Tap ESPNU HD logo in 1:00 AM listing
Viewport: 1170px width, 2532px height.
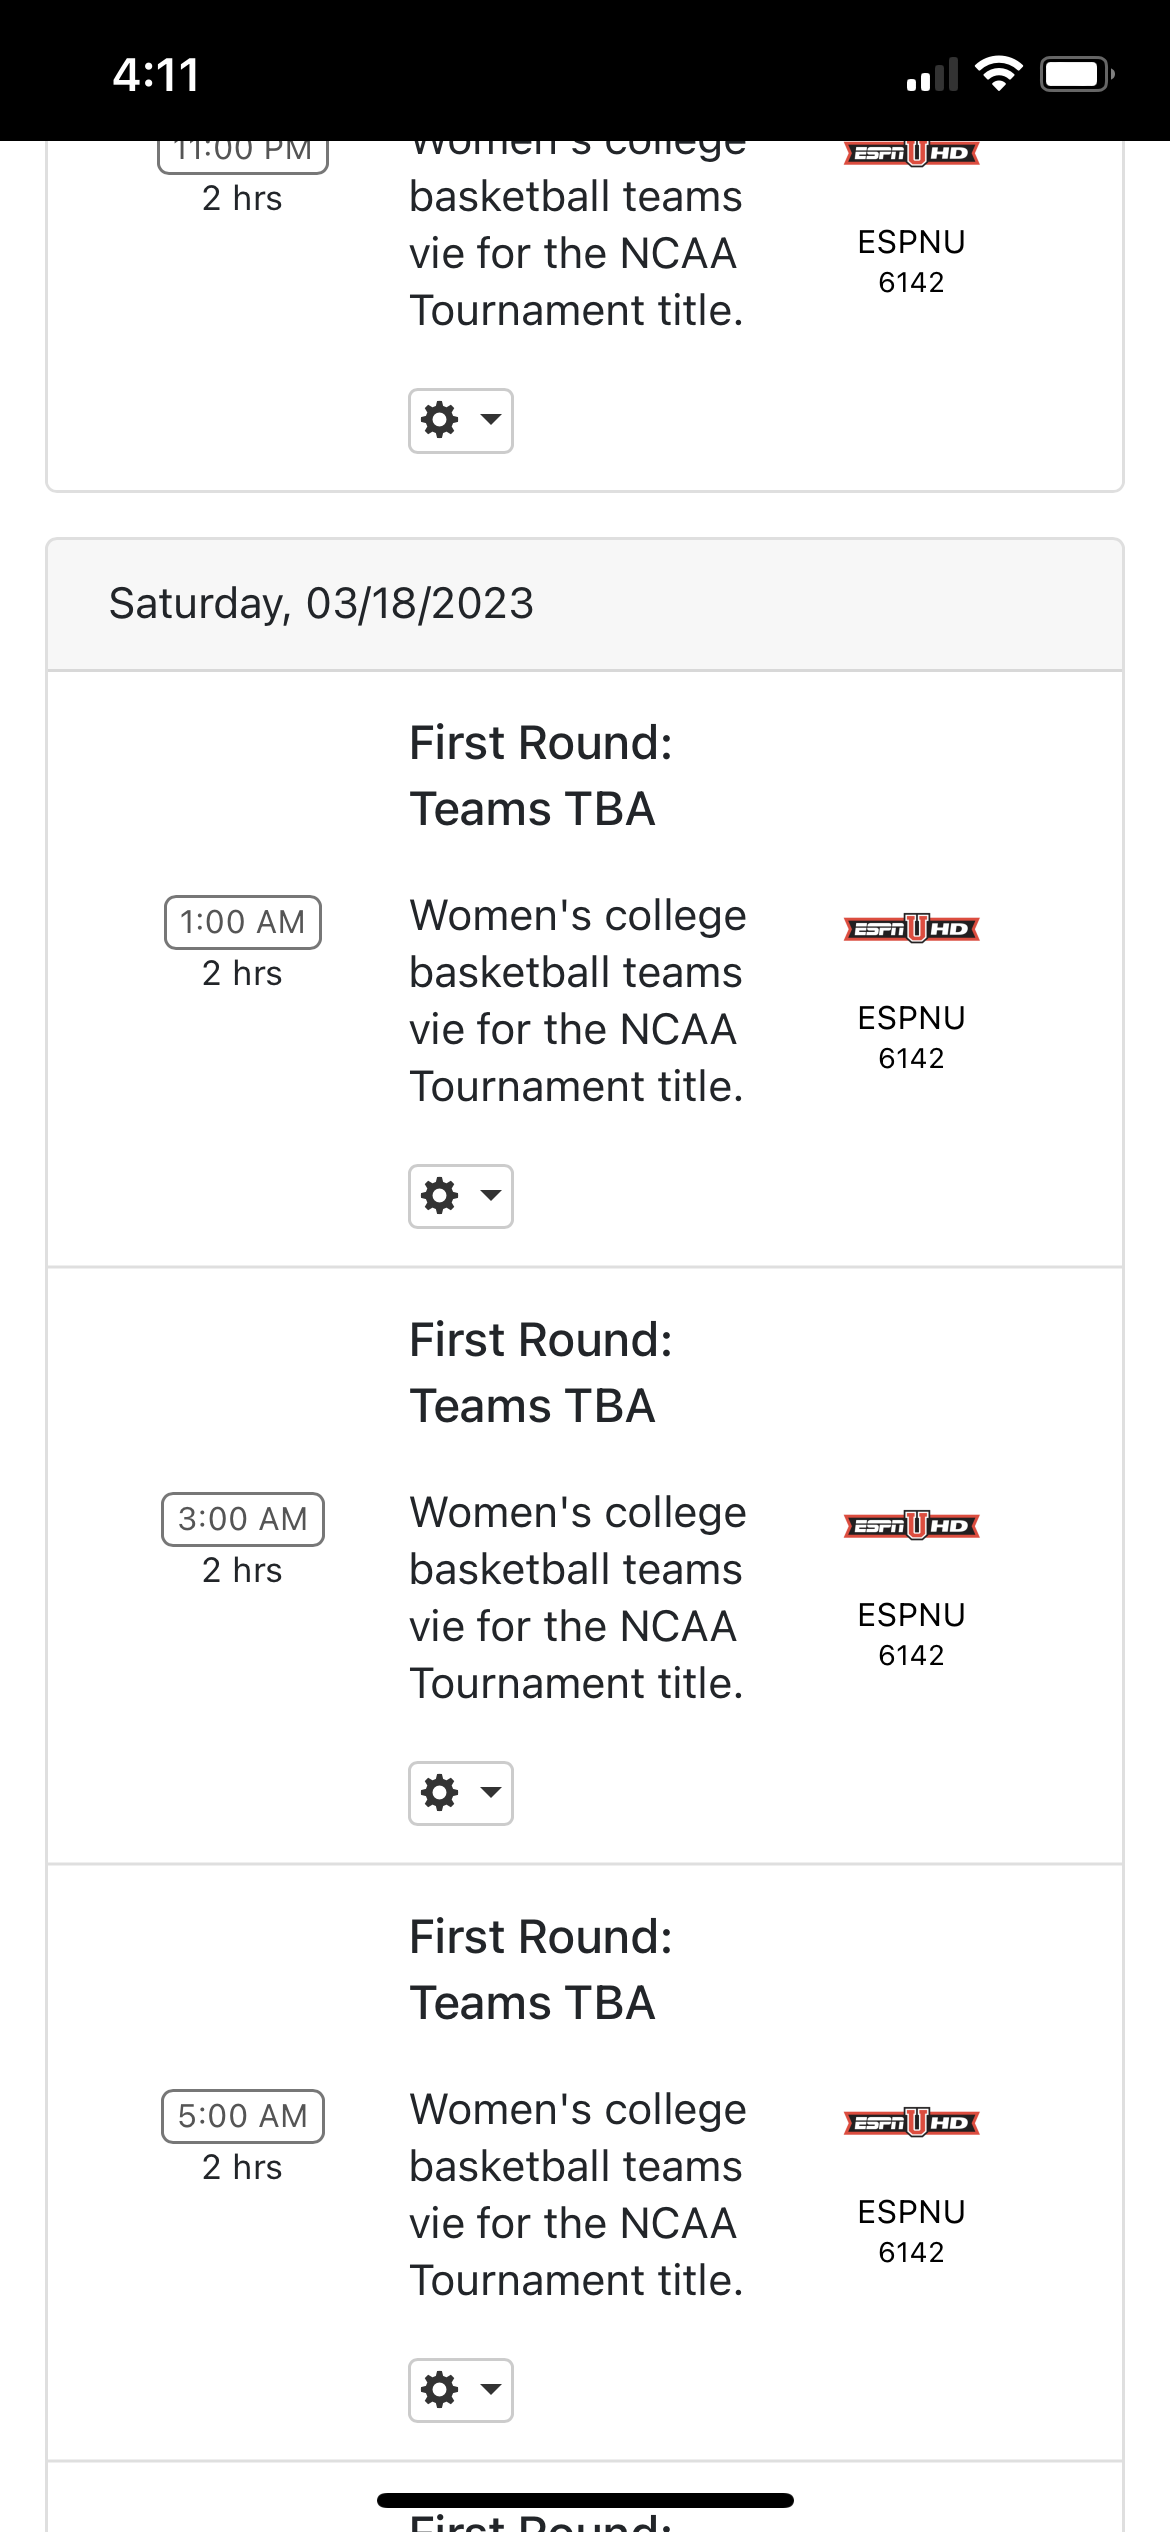[x=911, y=929]
